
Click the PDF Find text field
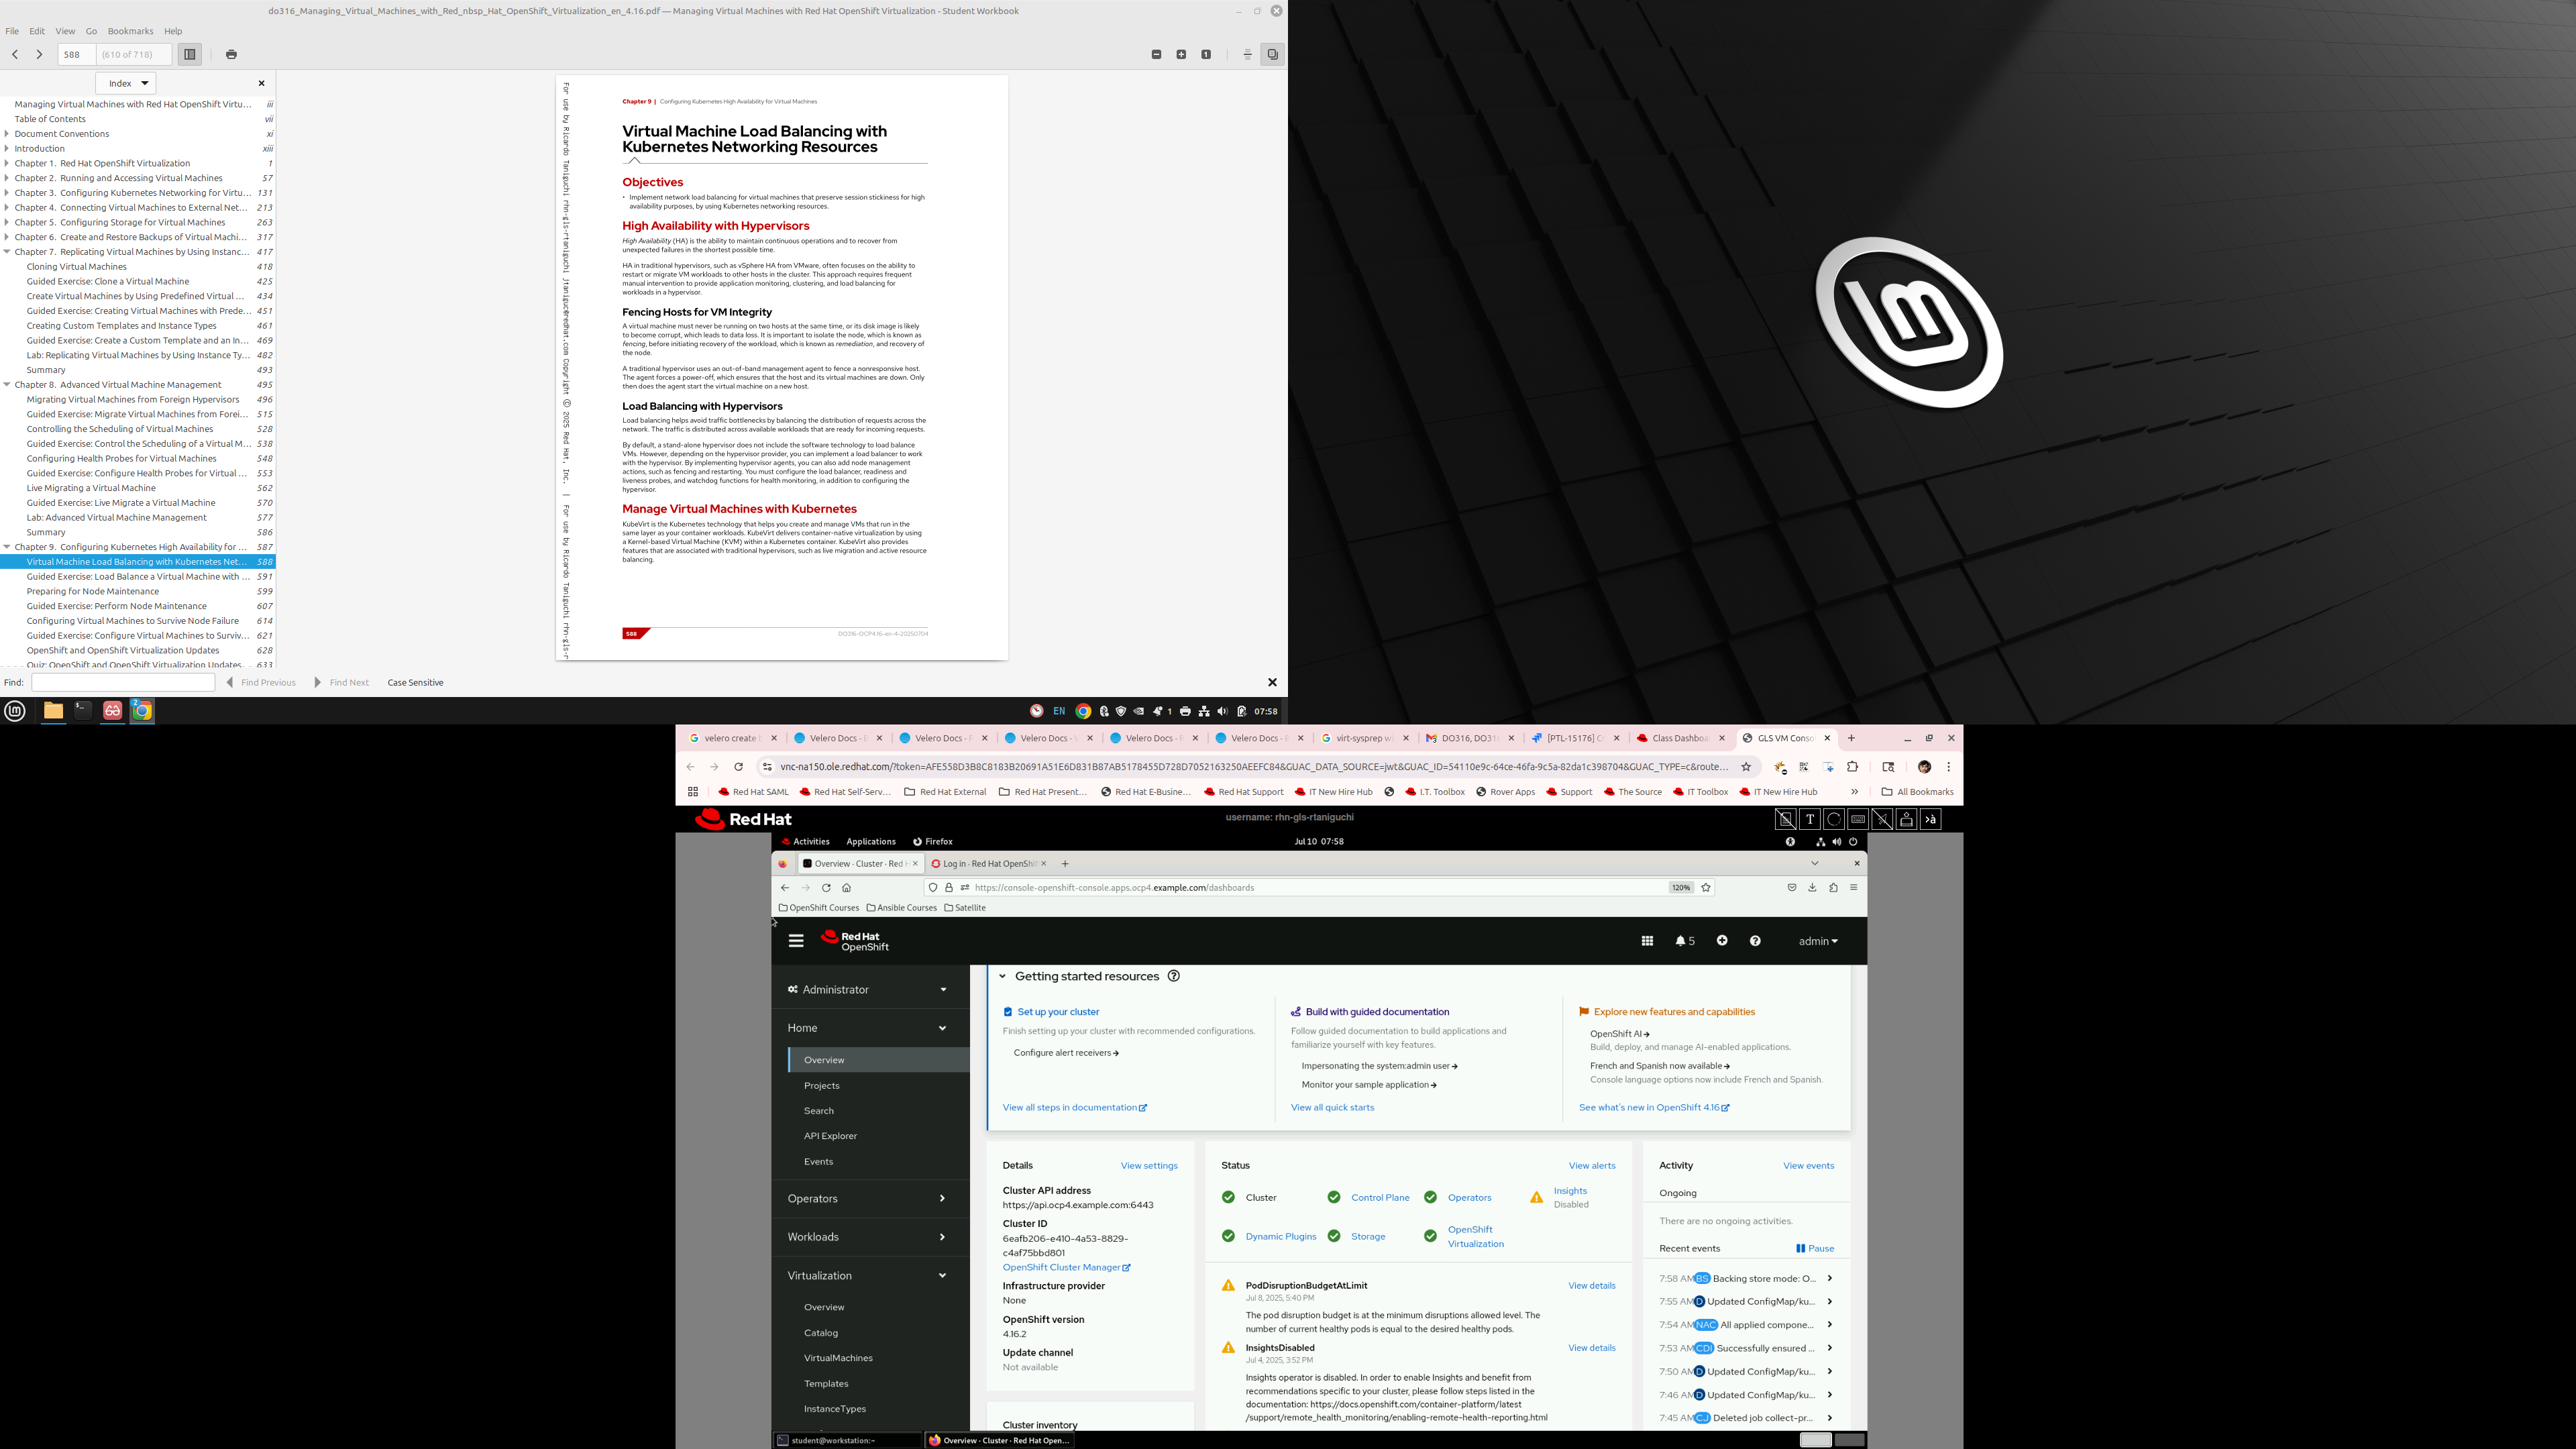coord(123,682)
